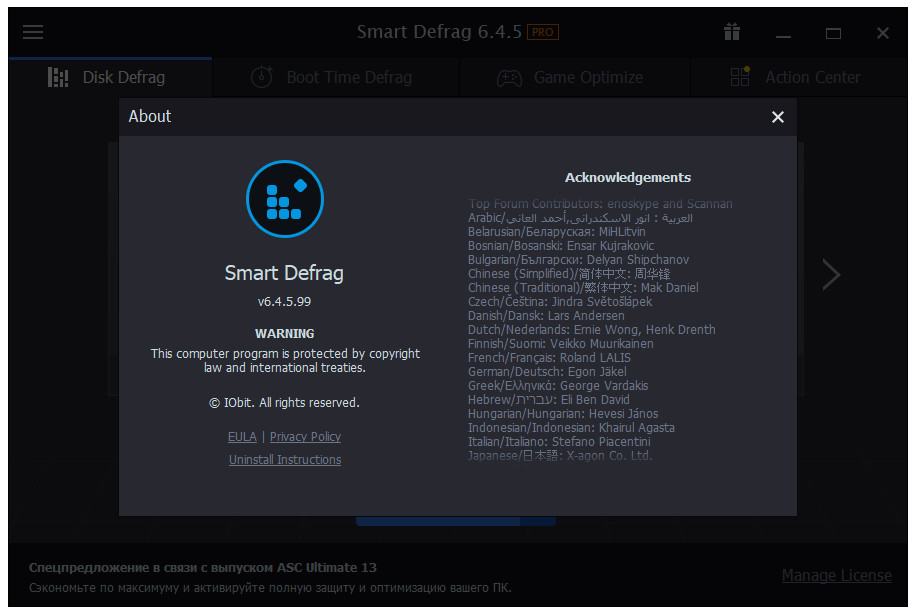The width and height of the screenshot is (912, 612).
Task: Minimize the Smart Defrag window
Action: 783,33
